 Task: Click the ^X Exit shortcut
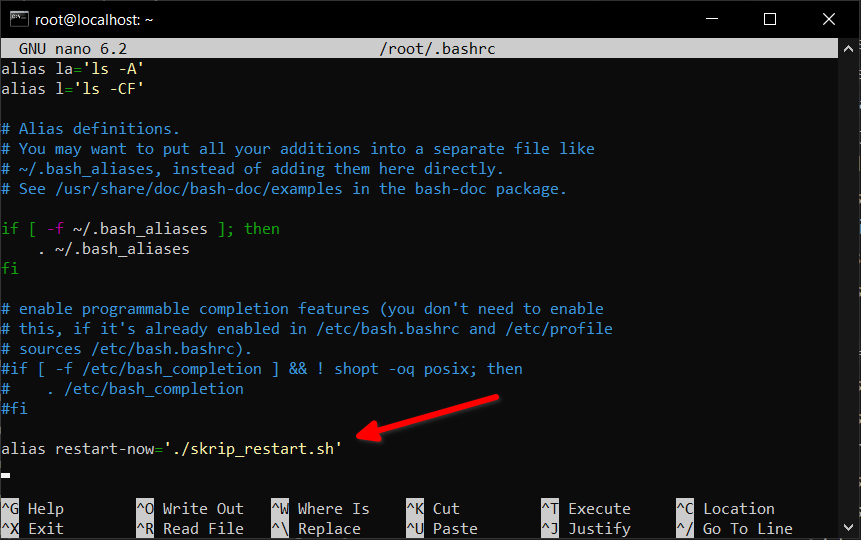tap(35, 529)
